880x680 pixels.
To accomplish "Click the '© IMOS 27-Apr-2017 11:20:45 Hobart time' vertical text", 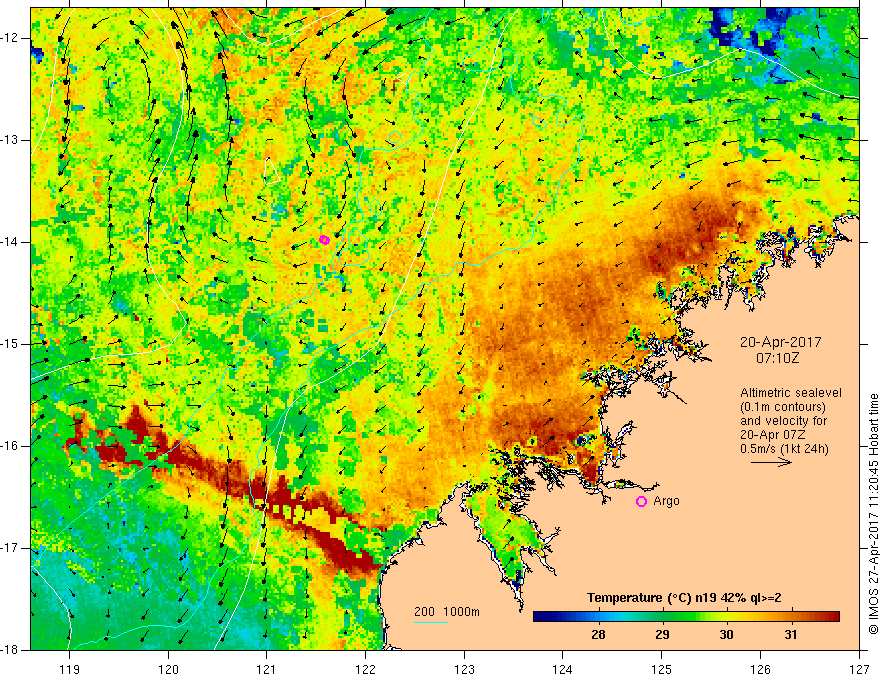I will (873, 514).
